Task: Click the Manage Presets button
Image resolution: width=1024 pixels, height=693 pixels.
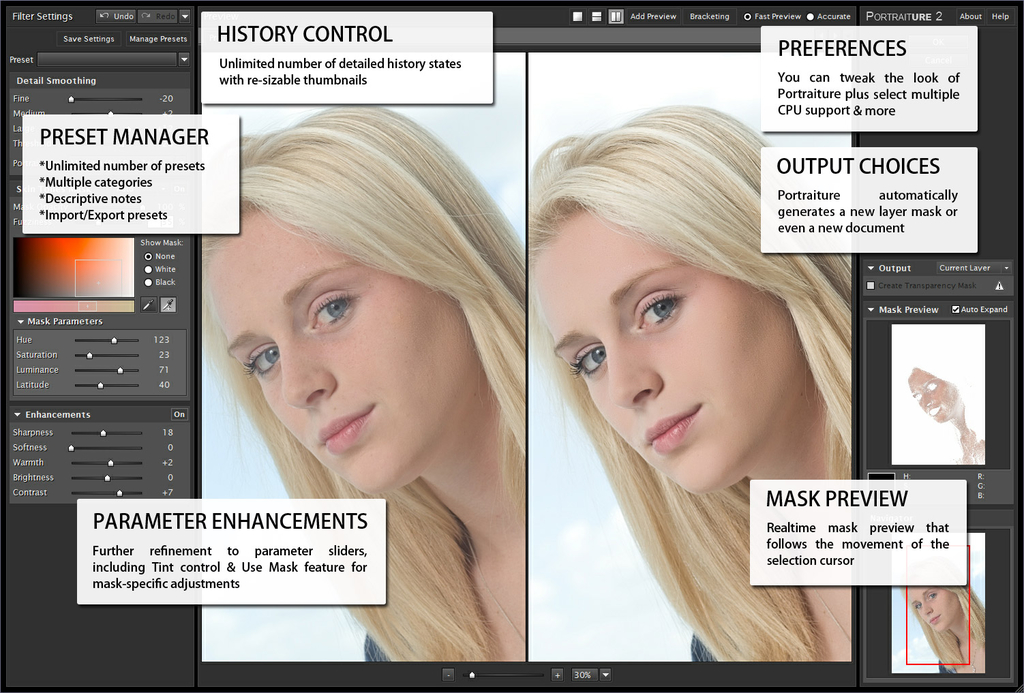Action: click(x=158, y=39)
